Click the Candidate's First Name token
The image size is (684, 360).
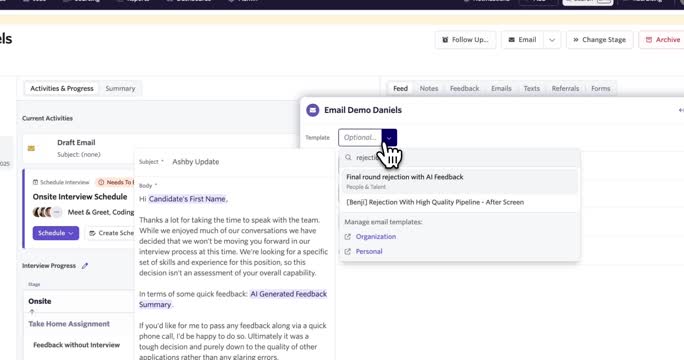187,199
